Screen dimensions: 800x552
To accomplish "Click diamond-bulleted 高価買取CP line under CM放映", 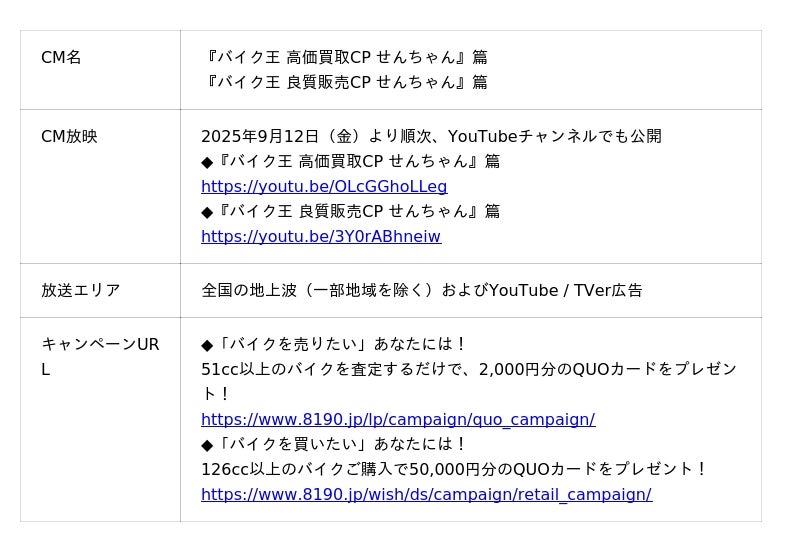I will click(350, 162).
